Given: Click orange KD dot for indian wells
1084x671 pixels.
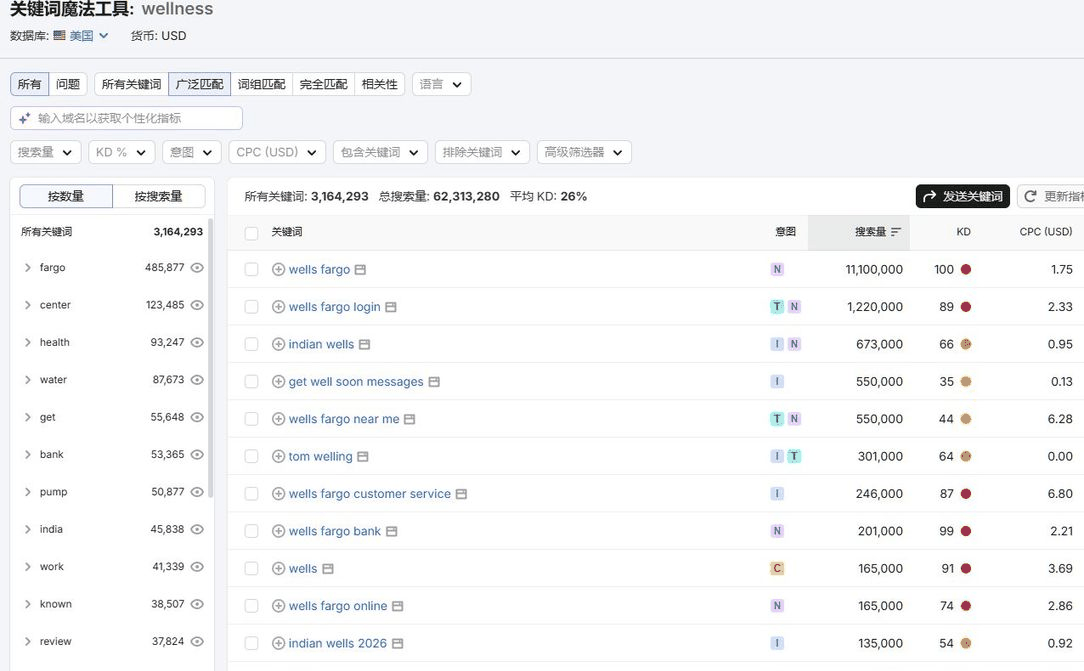Looking at the screenshot, I should pos(966,344).
